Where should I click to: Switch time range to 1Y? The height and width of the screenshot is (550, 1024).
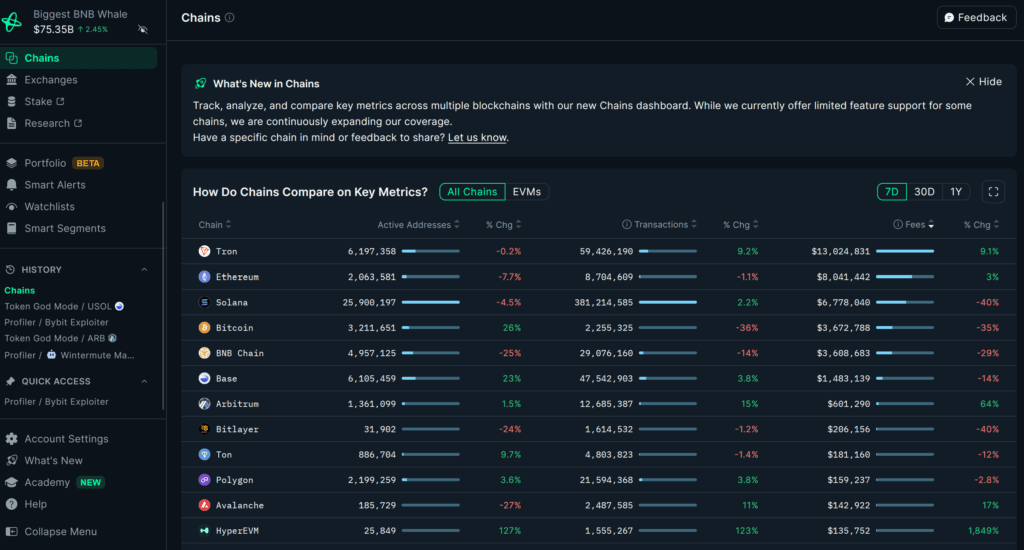coord(956,192)
